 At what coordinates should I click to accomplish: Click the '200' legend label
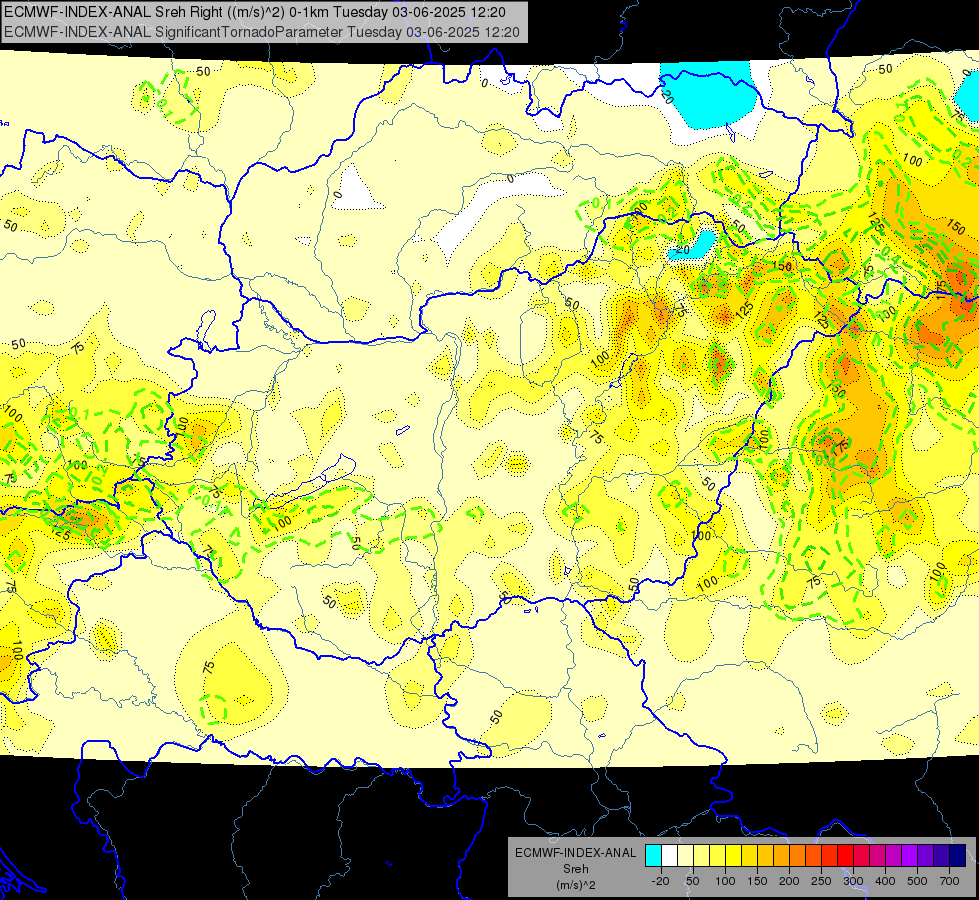click(789, 881)
